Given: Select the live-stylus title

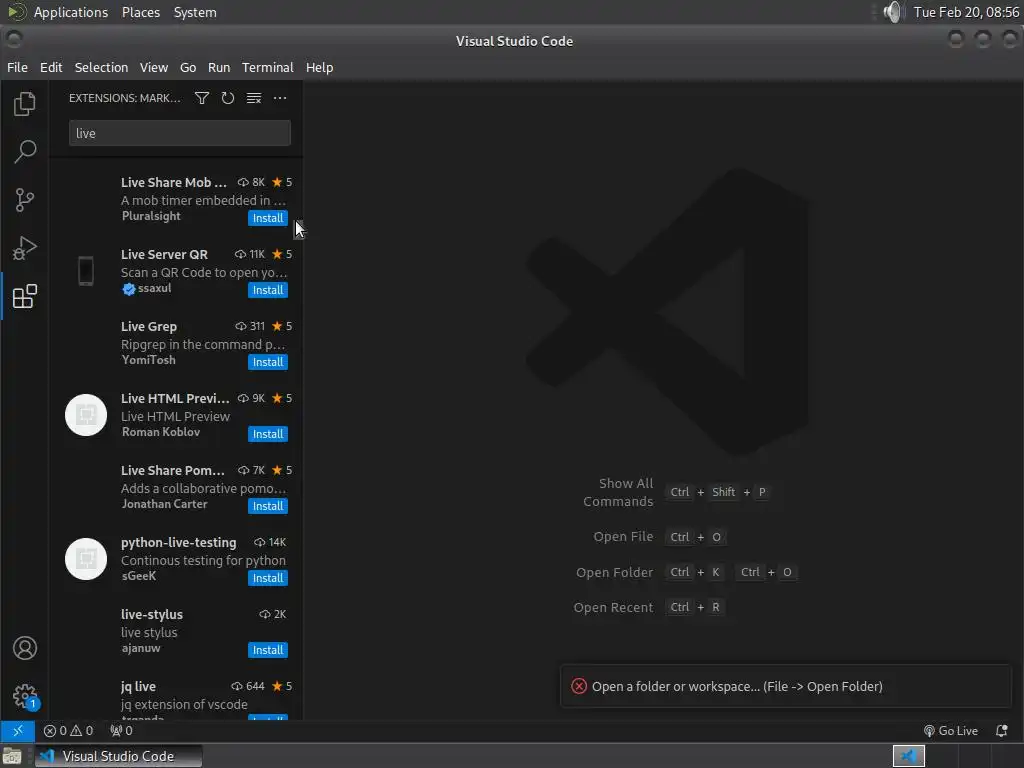Looking at the screenshot, I should (152, 615).
